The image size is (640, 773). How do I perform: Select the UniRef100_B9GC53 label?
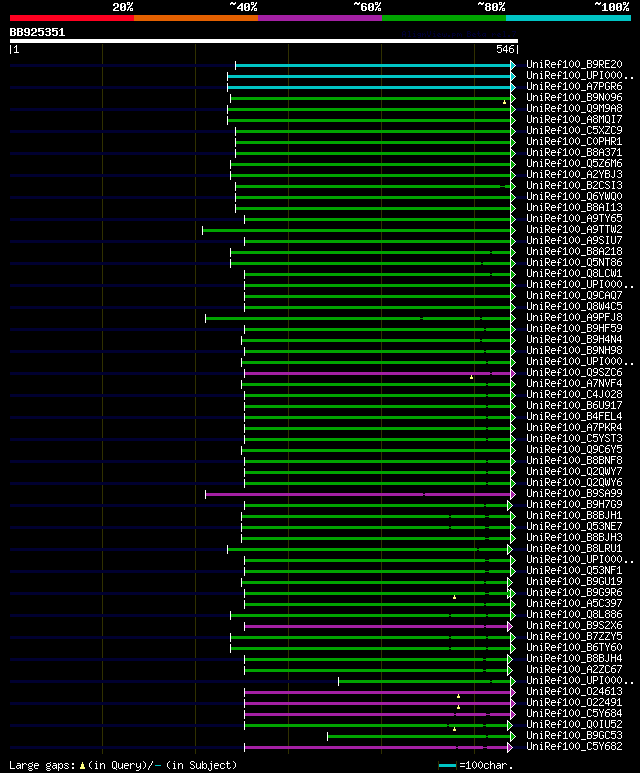[574, 736]
